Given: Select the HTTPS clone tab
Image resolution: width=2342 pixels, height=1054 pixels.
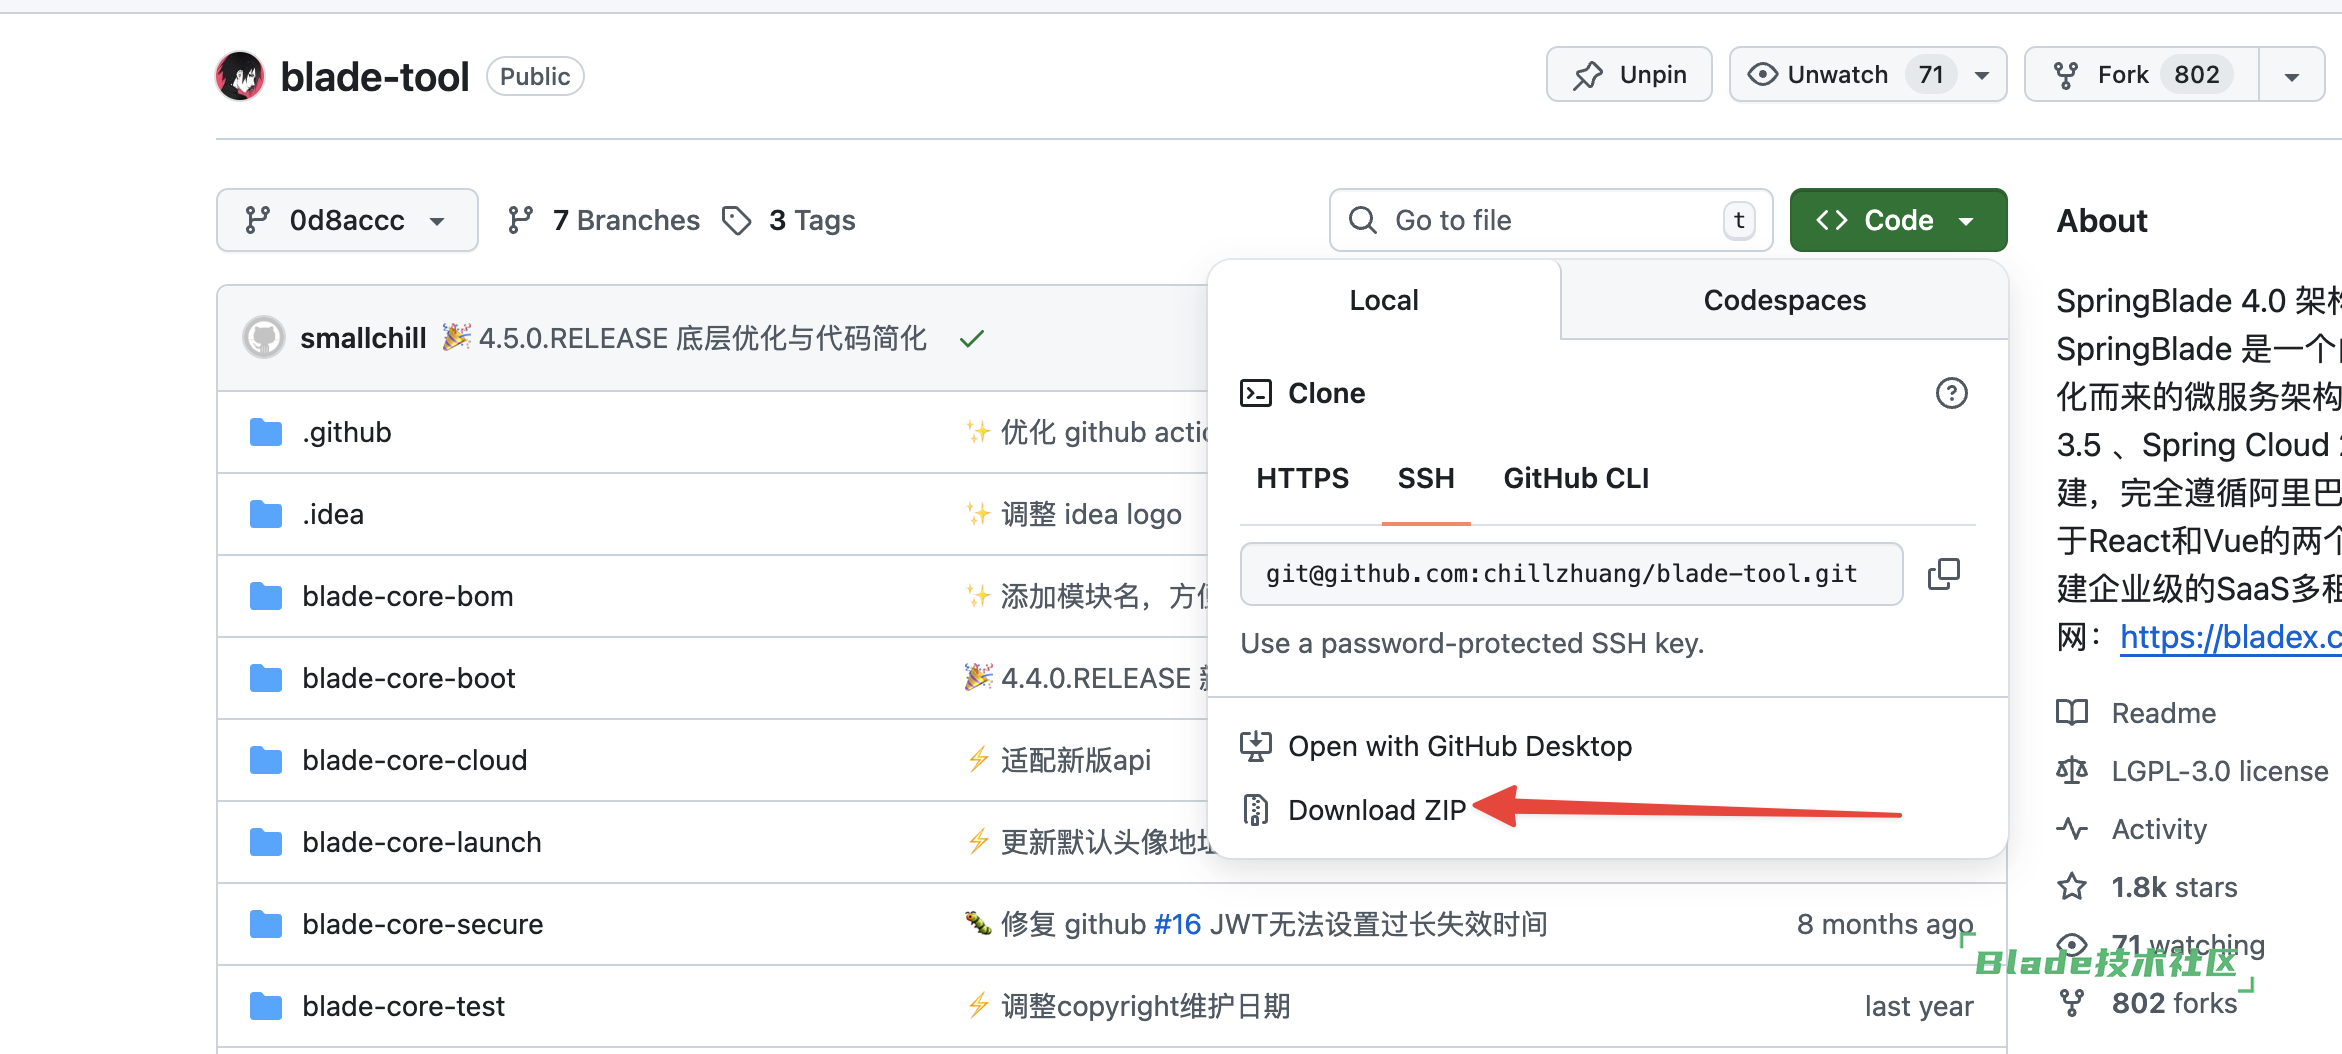Looking at the screenshot, I should click(1302, 478).
